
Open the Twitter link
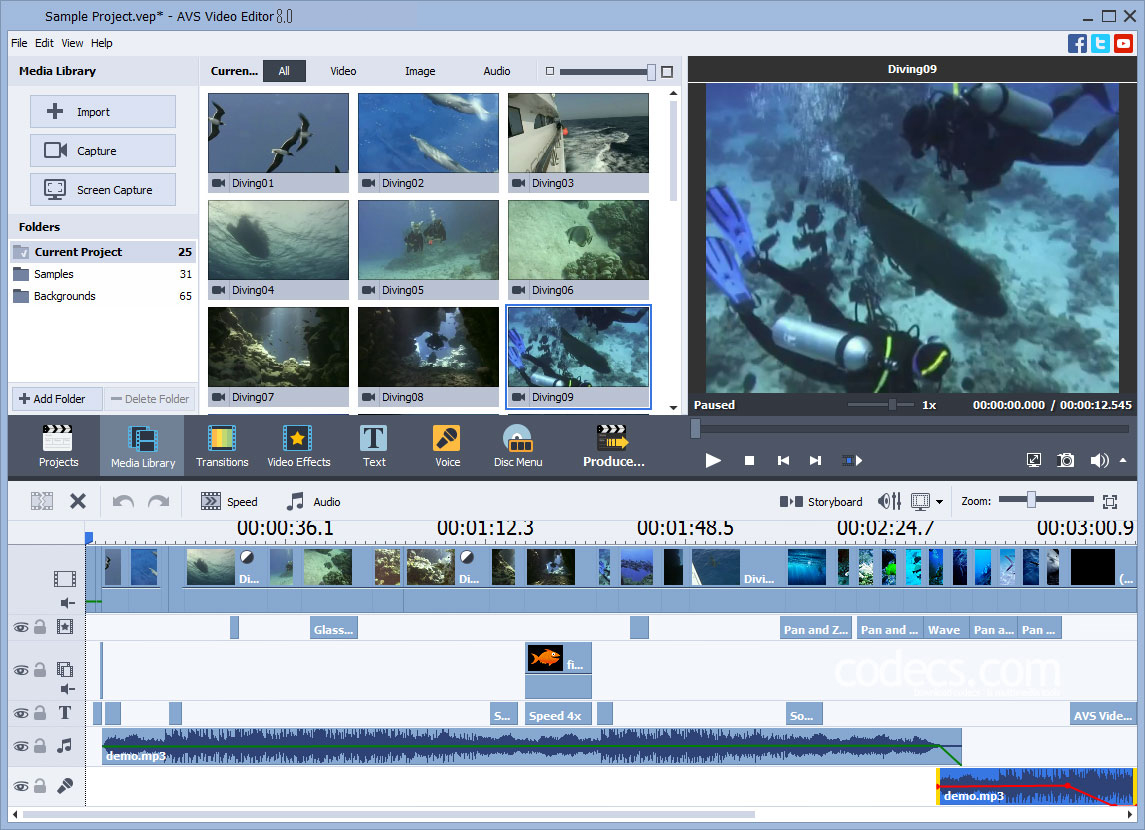[1100, 43]
